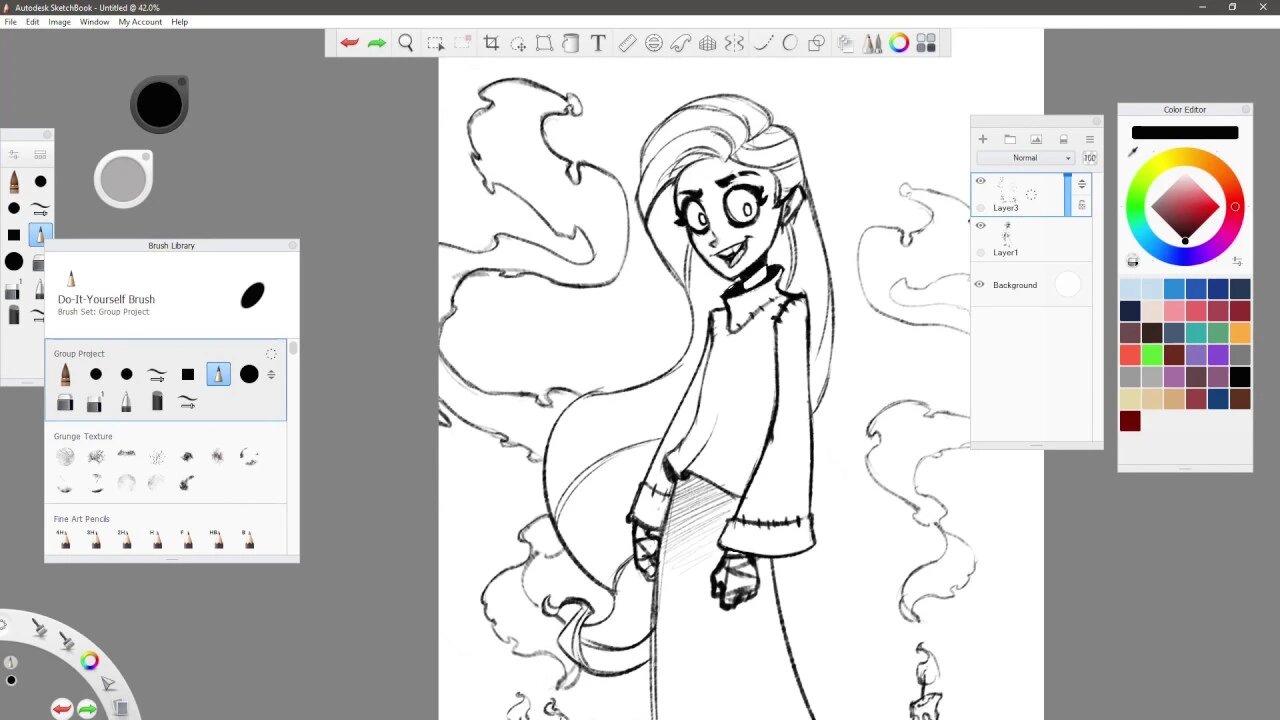Close the Brush Library panel

point(293,245)
